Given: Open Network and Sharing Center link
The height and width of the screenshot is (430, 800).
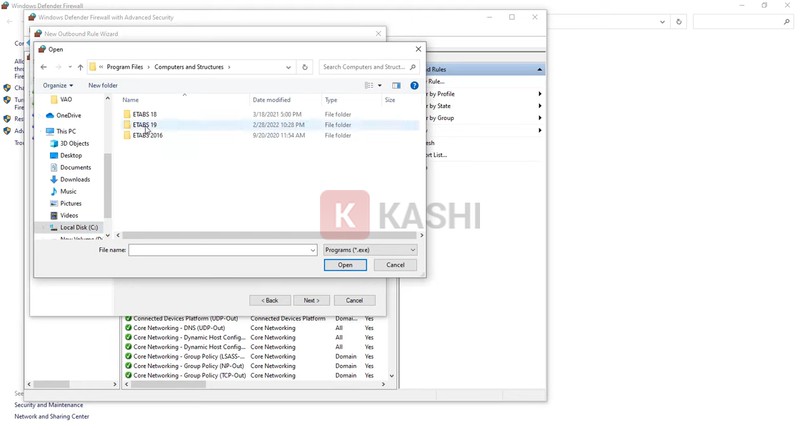Looking at the screenshot, I should [x=52, y=417].
